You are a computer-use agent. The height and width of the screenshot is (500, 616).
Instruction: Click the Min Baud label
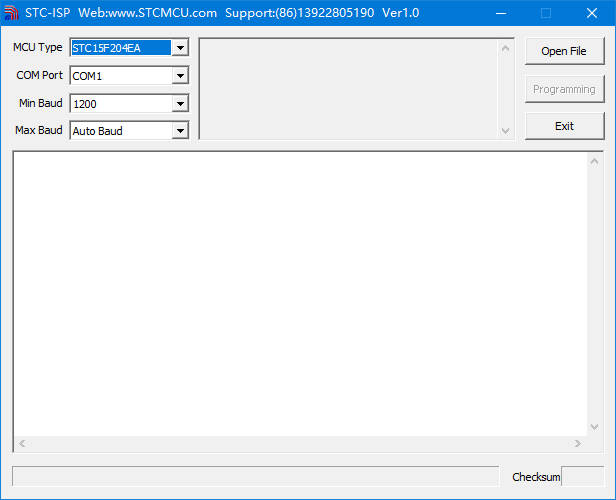[40, 103]
